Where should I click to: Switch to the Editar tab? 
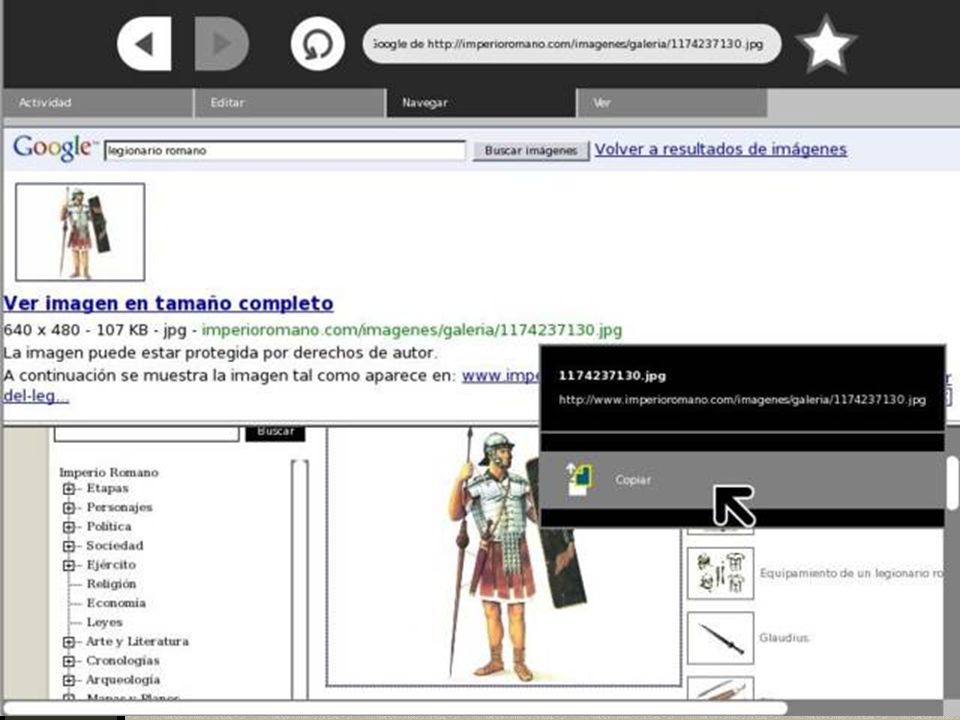point(290,103)
